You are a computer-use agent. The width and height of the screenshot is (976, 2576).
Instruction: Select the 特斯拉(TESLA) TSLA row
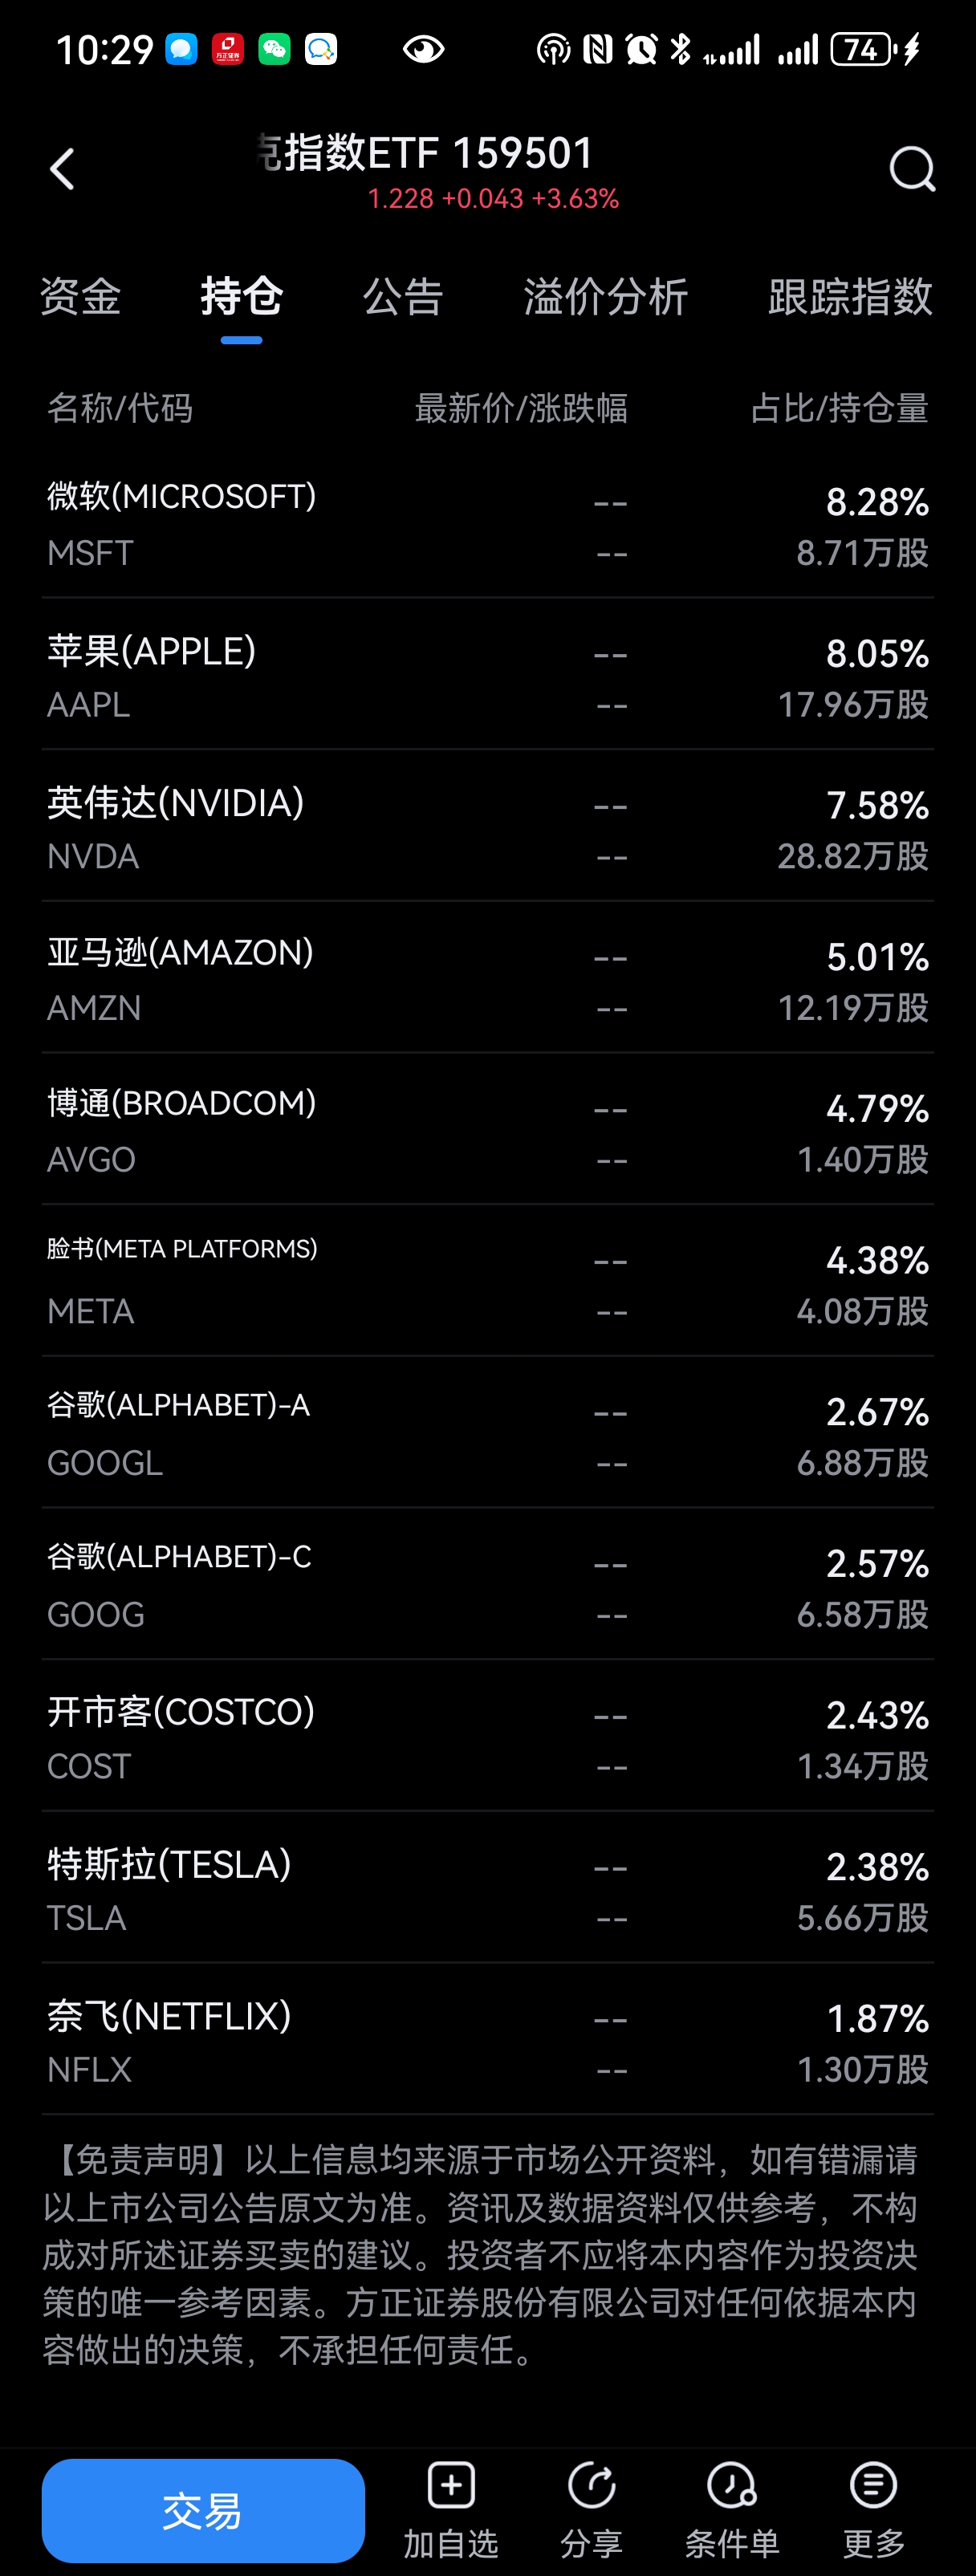[488, 1888]
